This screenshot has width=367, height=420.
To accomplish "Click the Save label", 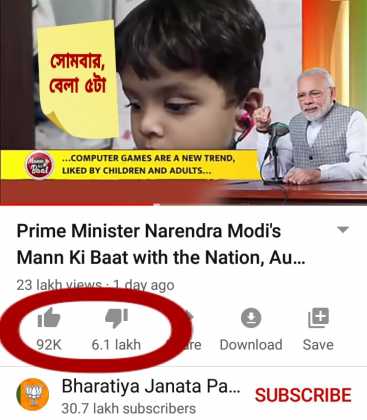I will tap(318, 345).
